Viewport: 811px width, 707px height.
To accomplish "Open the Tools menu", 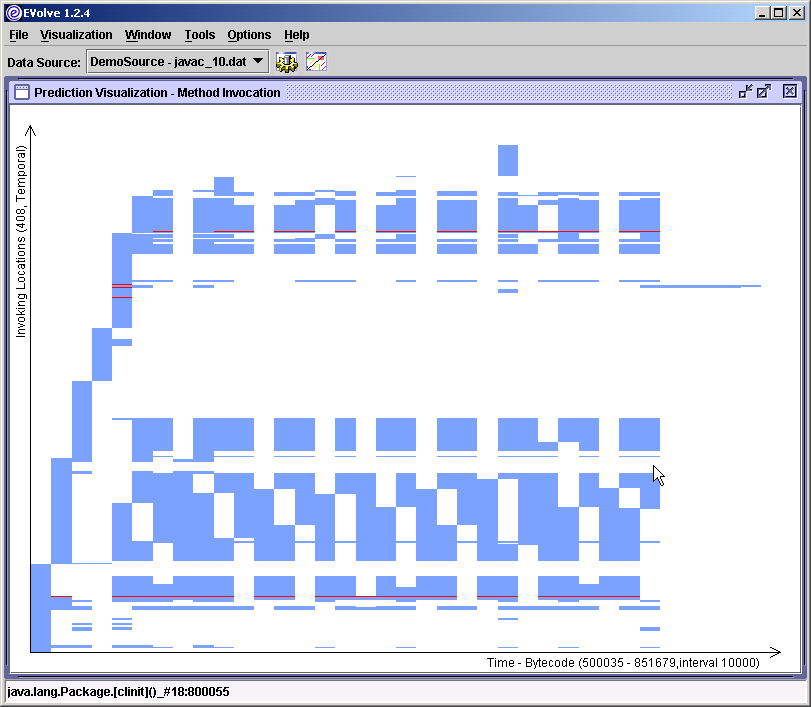I will (x=200, y=35).
